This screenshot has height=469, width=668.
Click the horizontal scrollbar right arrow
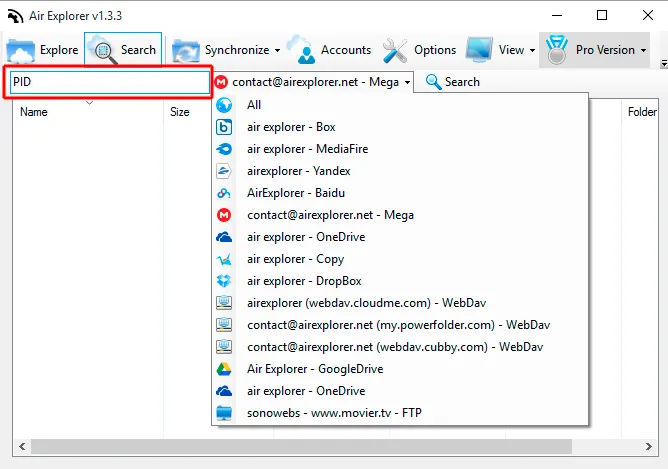coord(648,446)
